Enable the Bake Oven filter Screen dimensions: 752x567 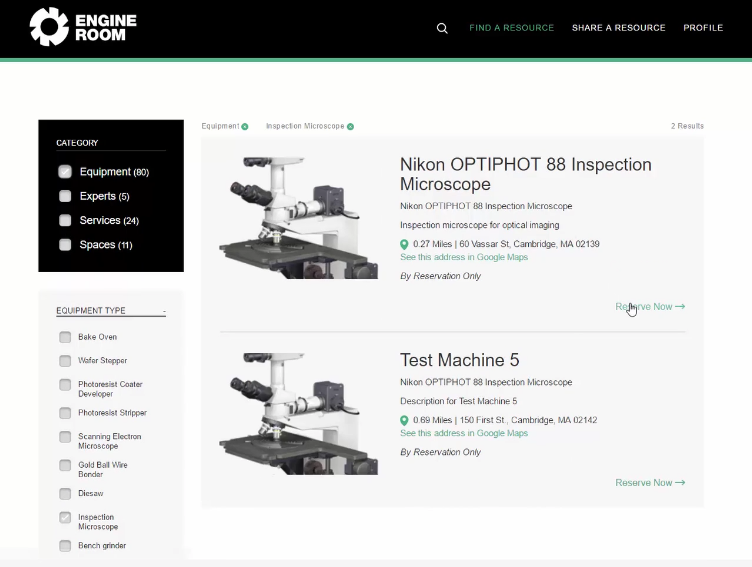pos(65,337)
